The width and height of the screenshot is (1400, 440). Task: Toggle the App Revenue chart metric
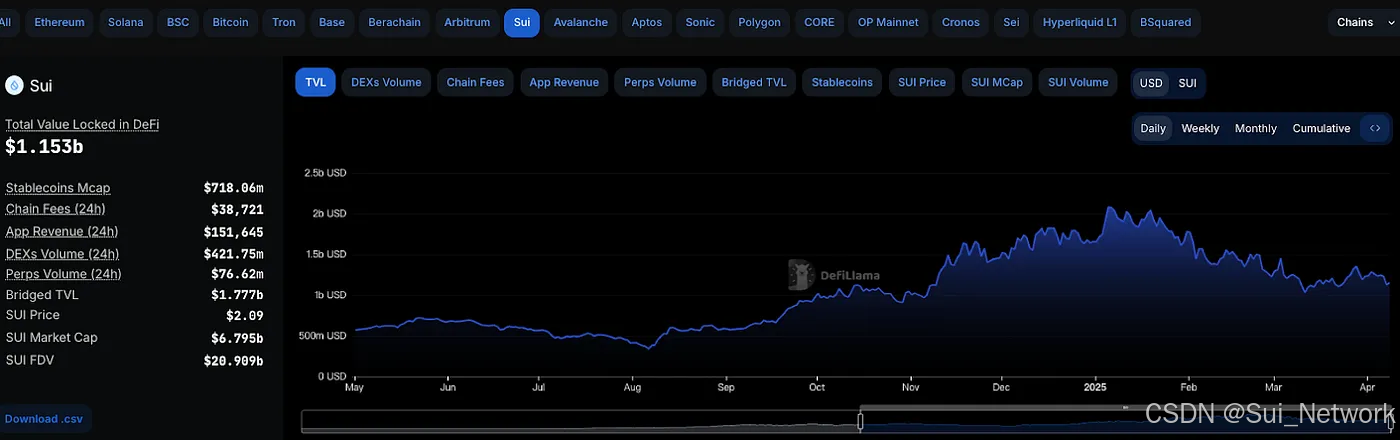[x=564, y=82]
